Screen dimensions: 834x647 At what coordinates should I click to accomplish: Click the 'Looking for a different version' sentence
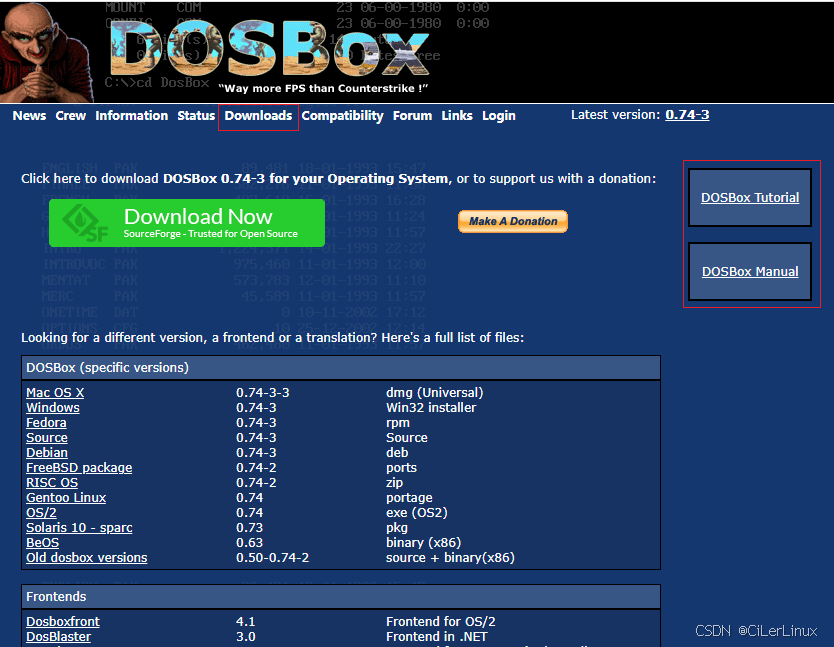click(x=272, y=337)
